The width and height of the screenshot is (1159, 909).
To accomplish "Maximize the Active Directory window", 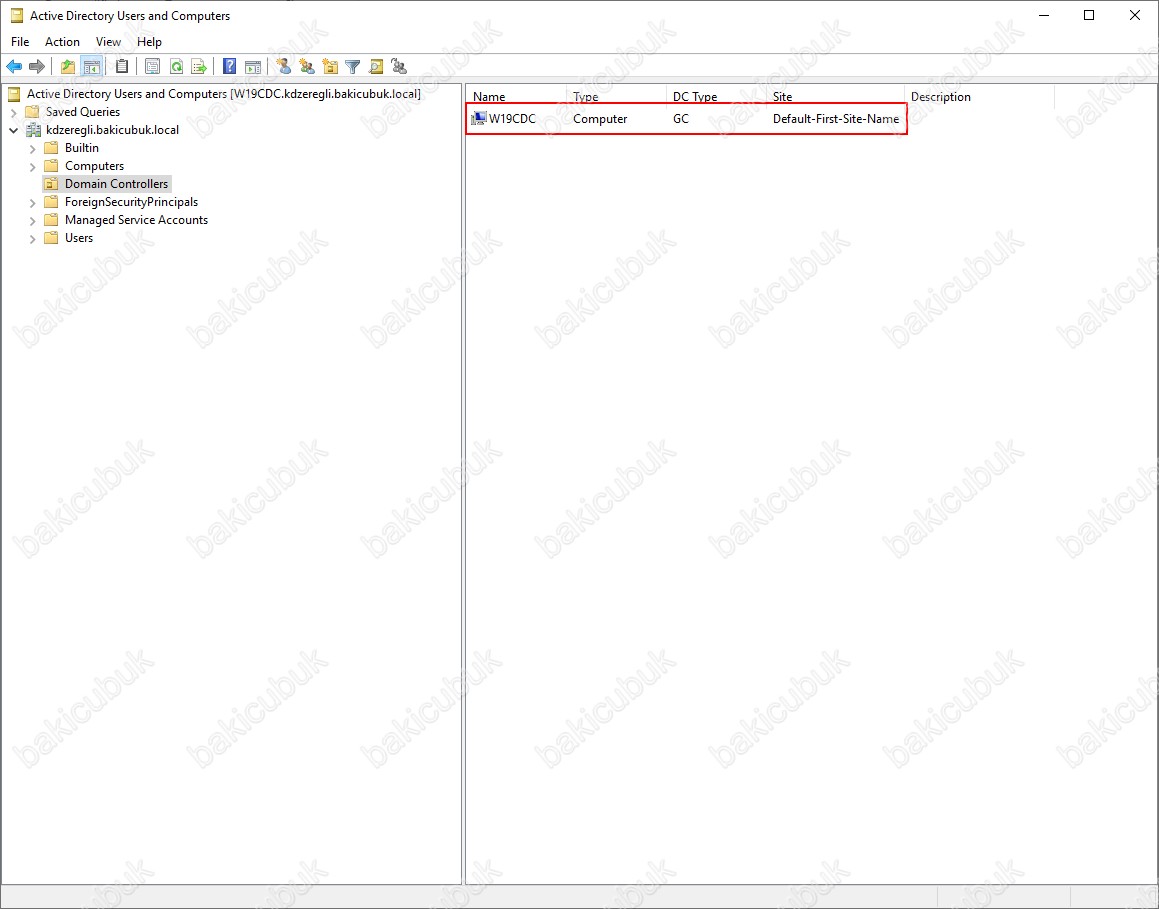I will coord(1089,16).
